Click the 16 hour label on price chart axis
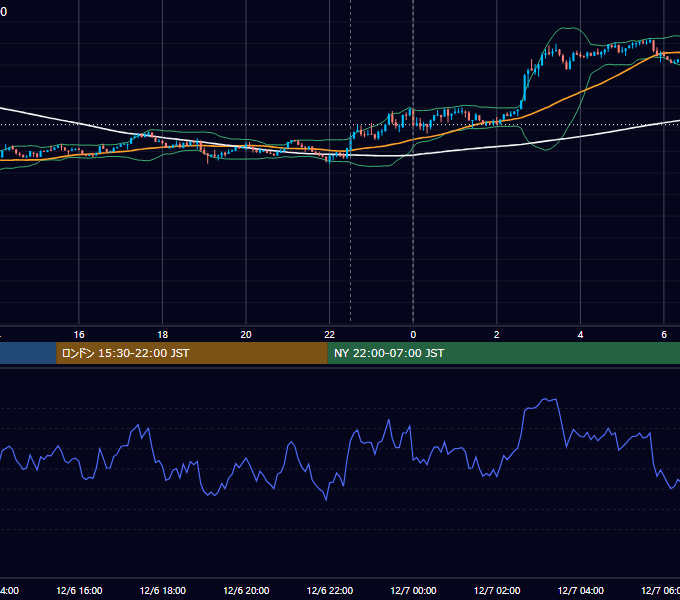The image size is (680, 600). click(x=79, y=335)
